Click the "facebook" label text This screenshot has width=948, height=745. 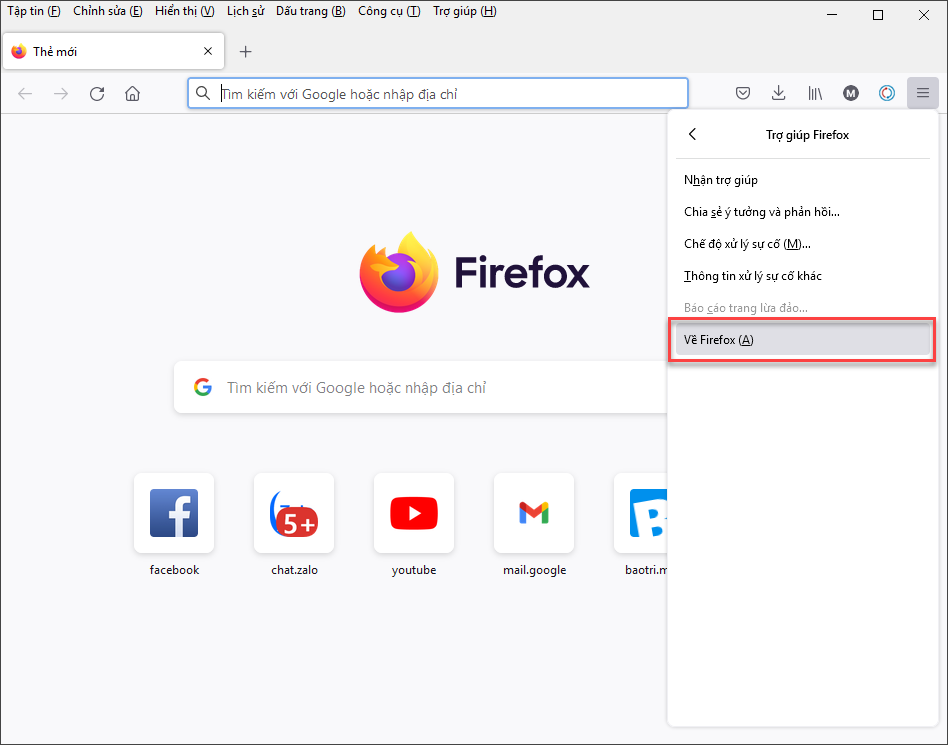174,570
